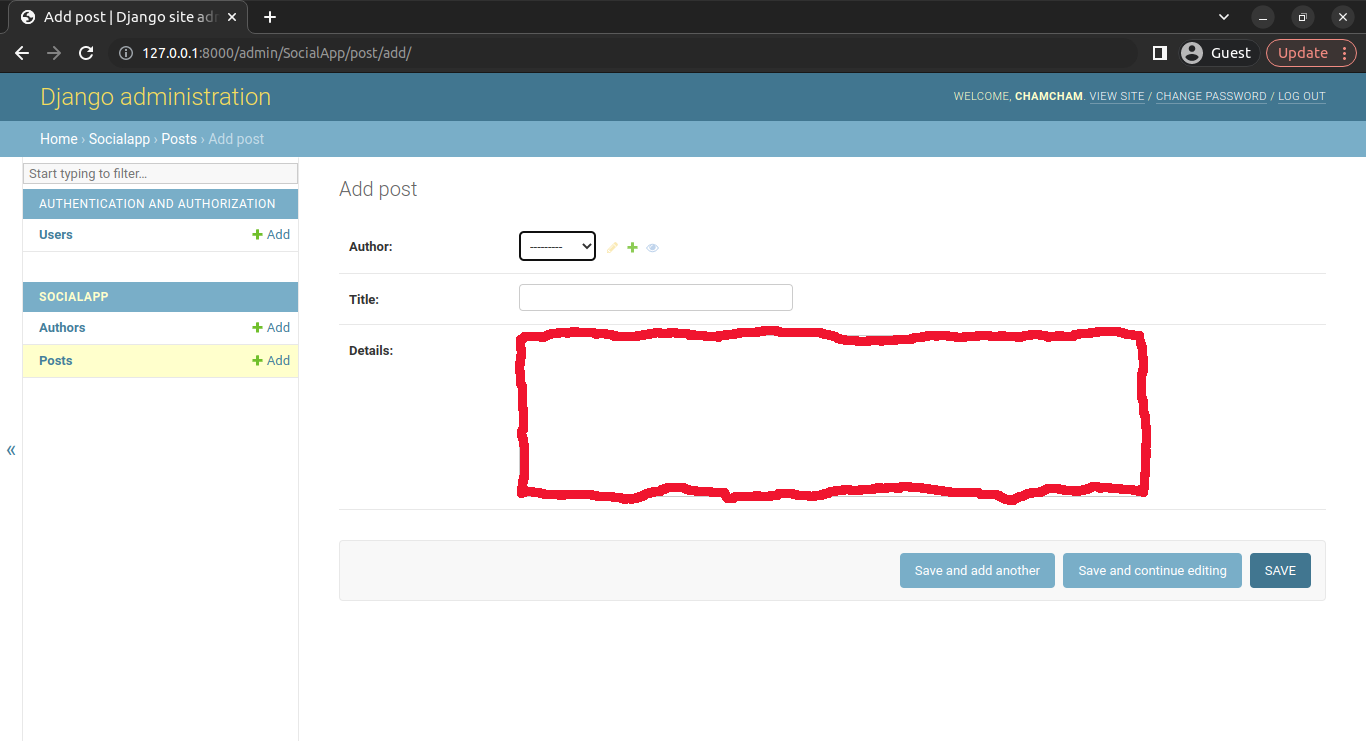Click the sidebar filter search box
Image resolution: width=1366 pixels, height=741 pixels.
160,174
